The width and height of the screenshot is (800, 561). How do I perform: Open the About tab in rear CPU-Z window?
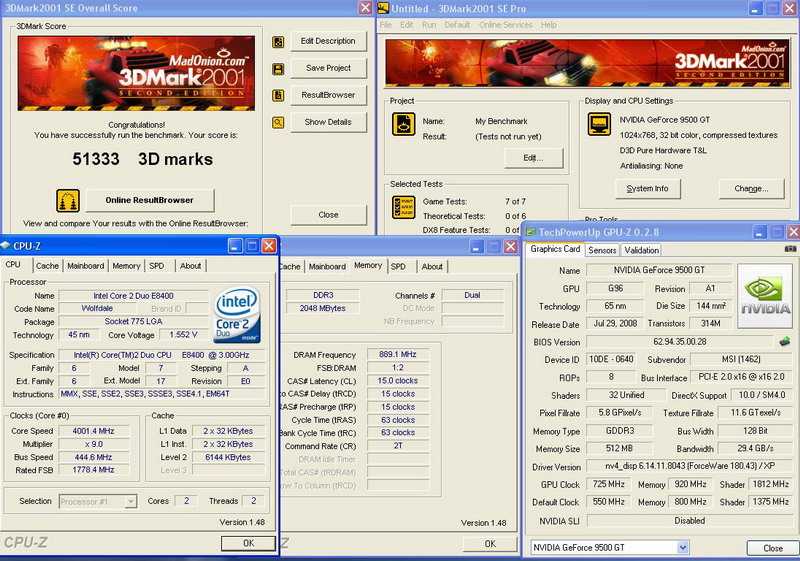pos(432,266)
